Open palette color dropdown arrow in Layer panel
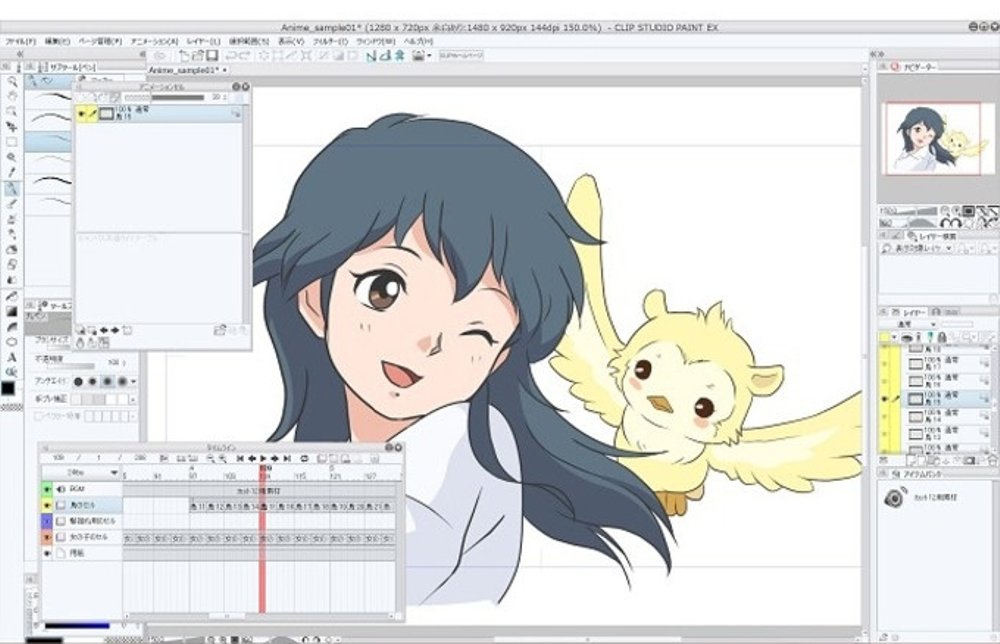This screenshot has width=1000, height=644. pos(894,337)
